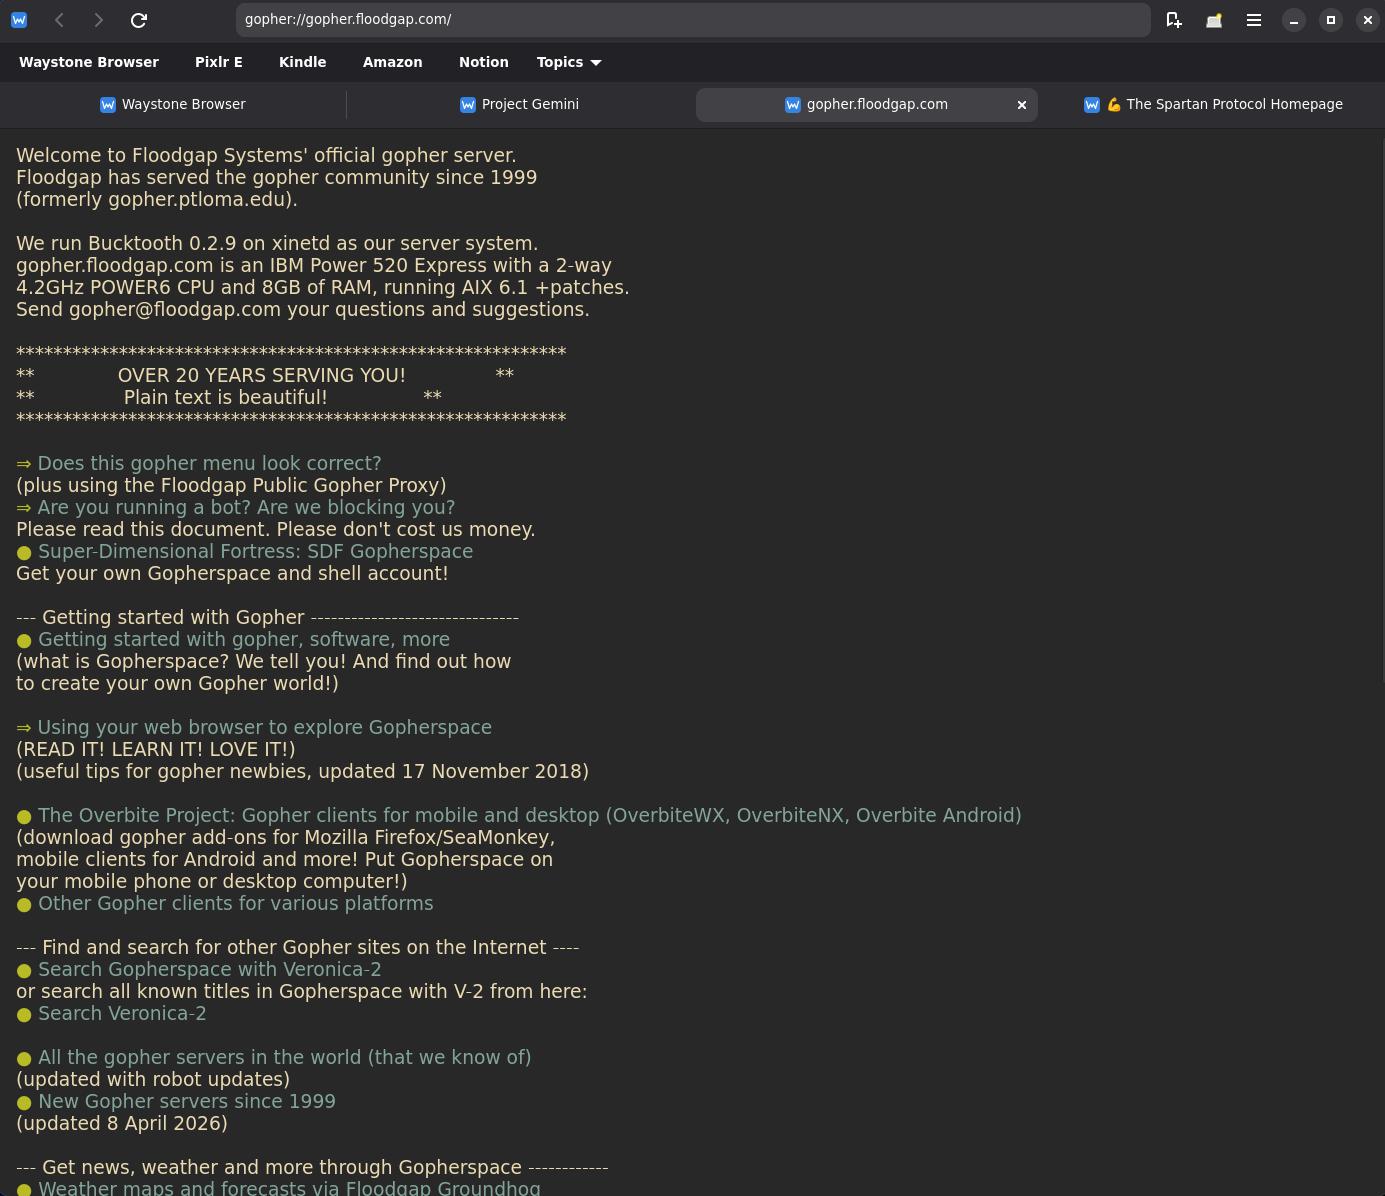This screenshot has width=1385, height=1196.
Task: Open the Kindle bookmark
Action: [302, 62]
